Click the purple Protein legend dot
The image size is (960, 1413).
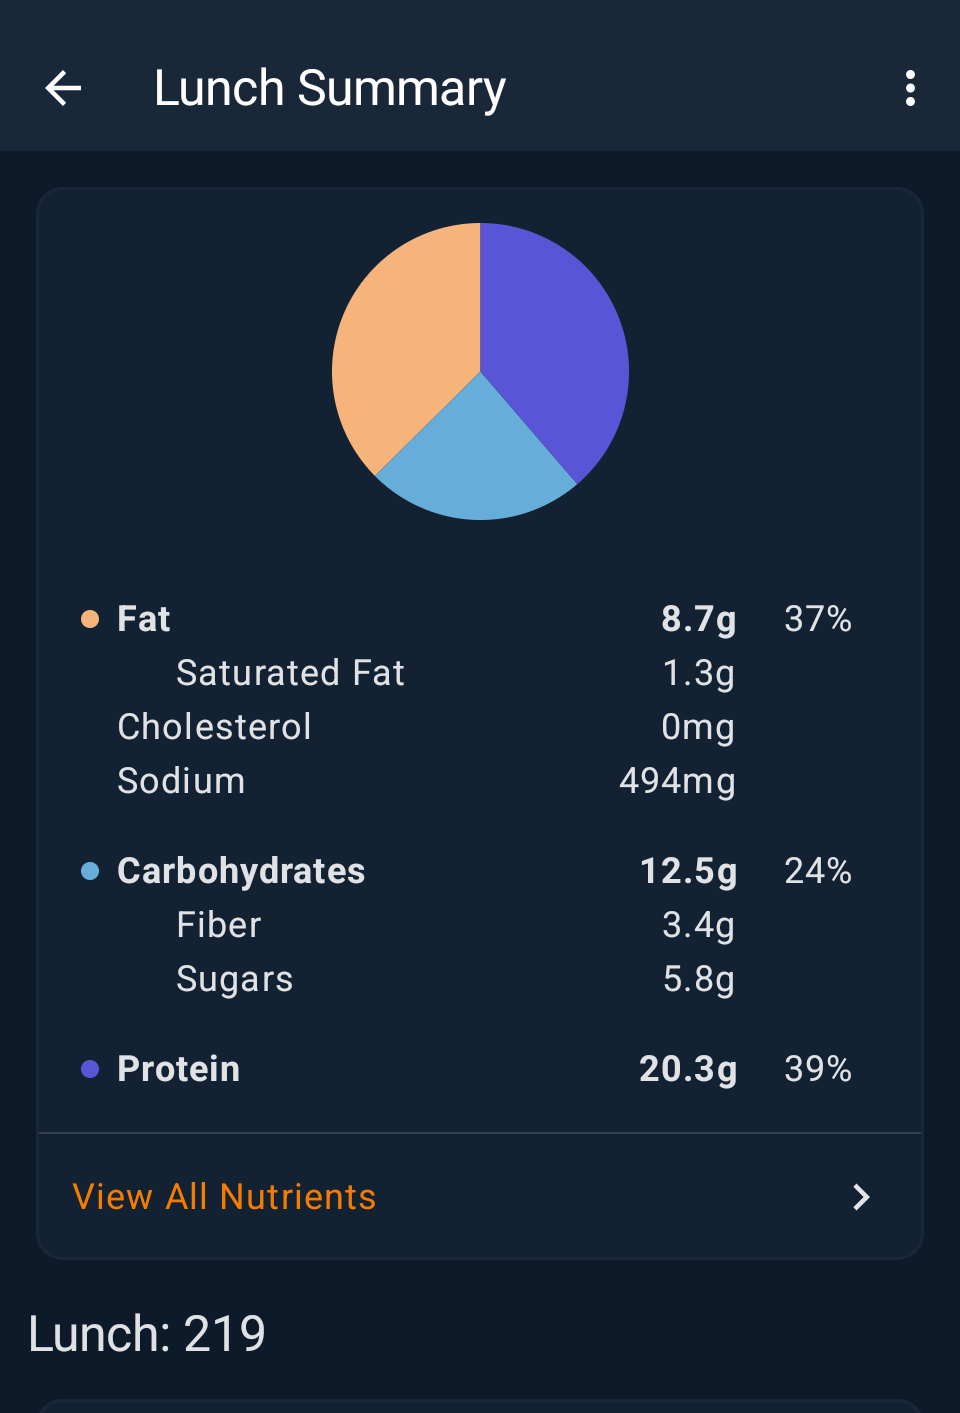[90, 1069]
